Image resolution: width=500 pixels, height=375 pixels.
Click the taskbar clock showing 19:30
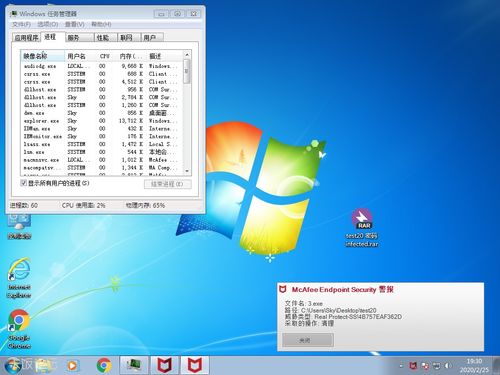(474, 365)
